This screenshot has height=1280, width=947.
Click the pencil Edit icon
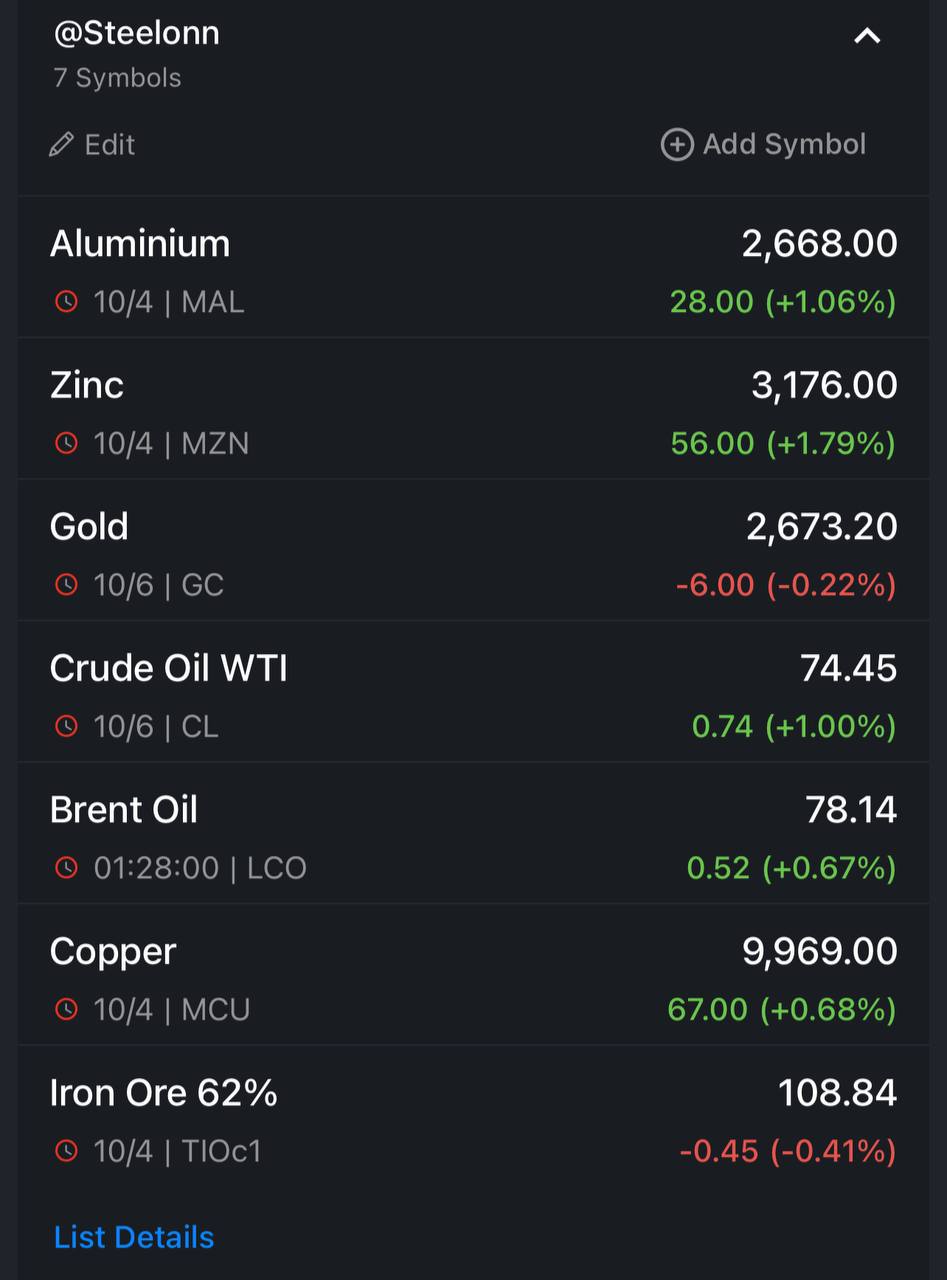[61, 145]
